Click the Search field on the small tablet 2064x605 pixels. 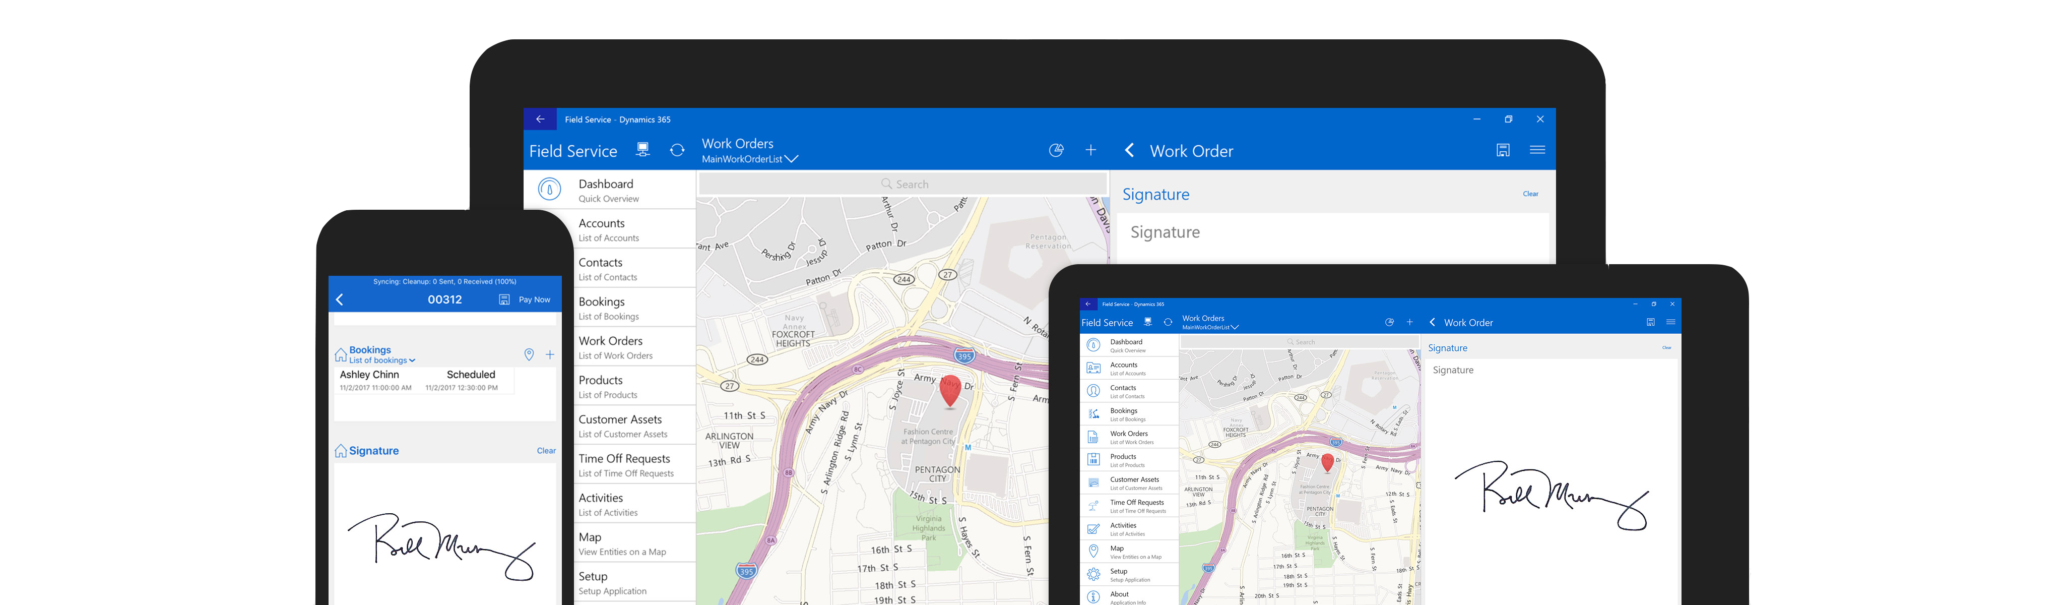1299,342
